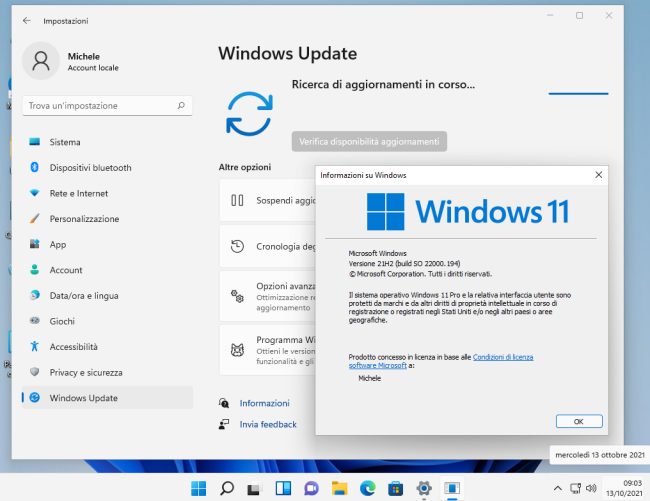Open the Informazioni help link
650x501 pixels.
point(264,403)
